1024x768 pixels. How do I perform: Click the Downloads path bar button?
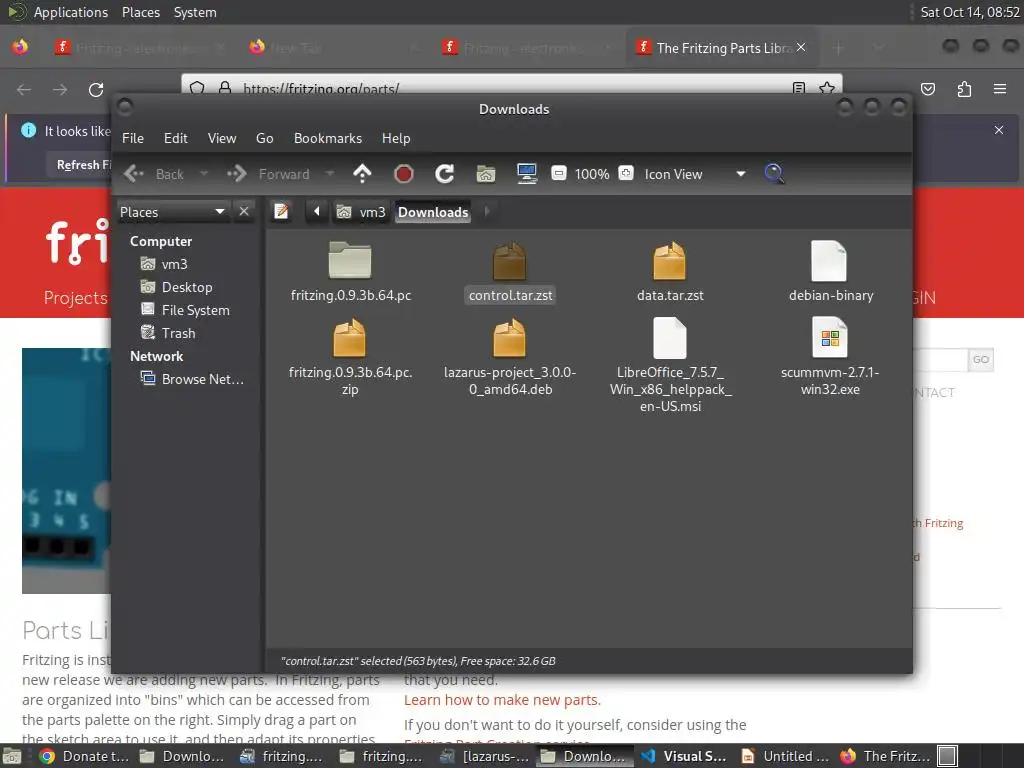tap(433, 212)
